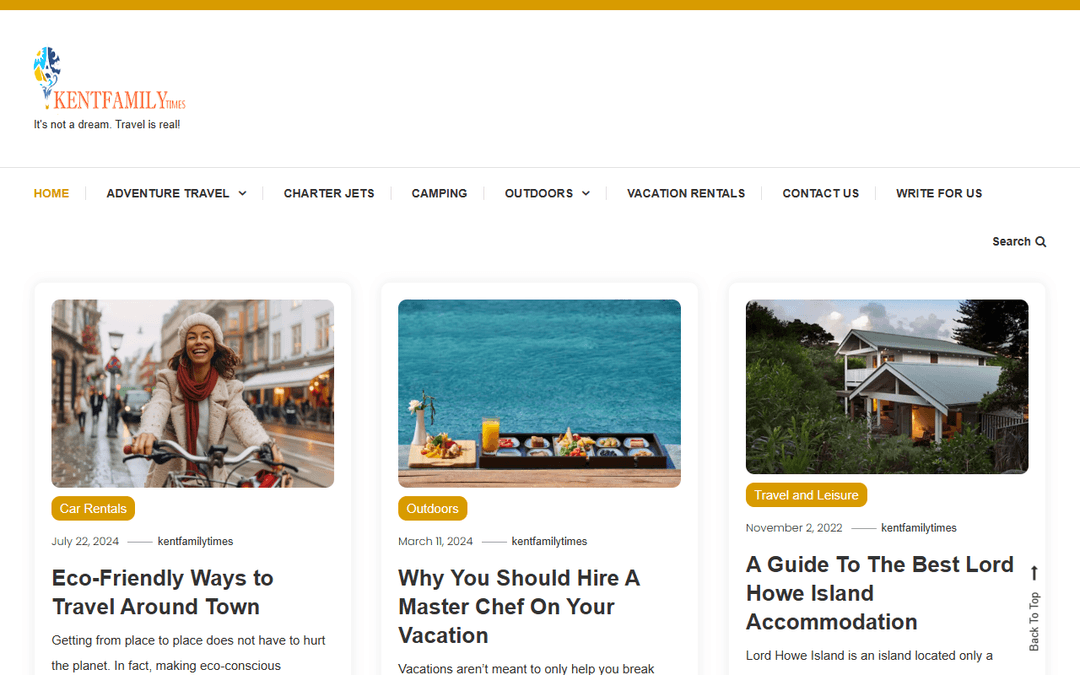Expand the Adventure Travel submenu chevron
The image size is (1080, 675).
[242, 194]
